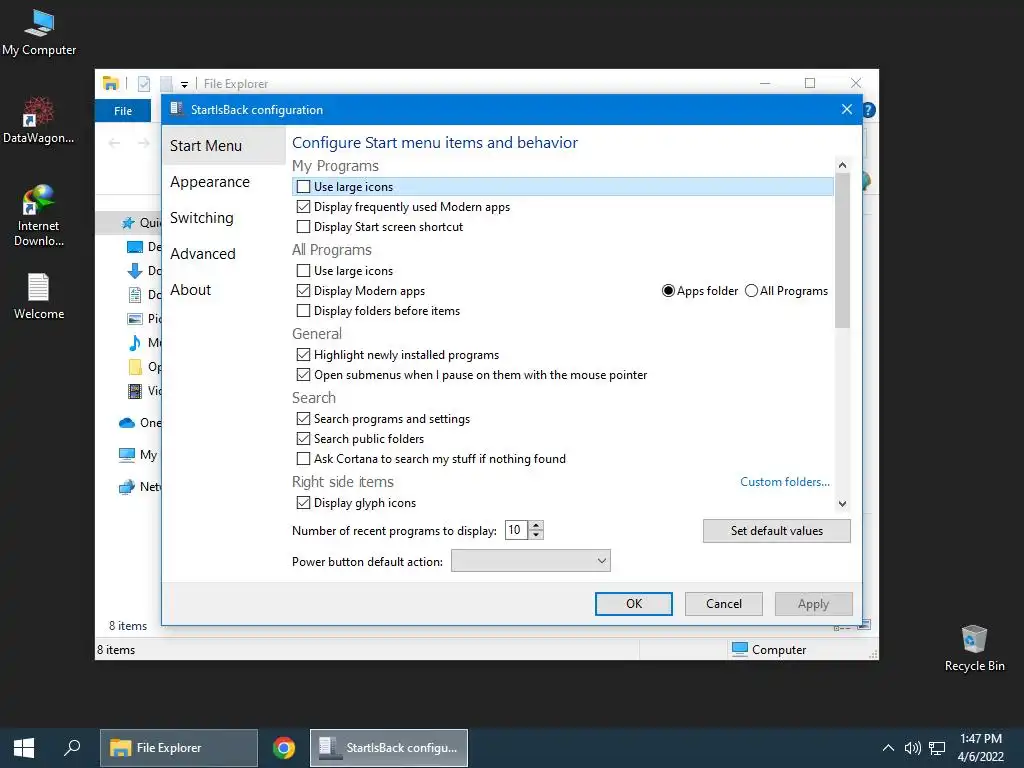The width and height of the screenshot is (1024, 768).
Task: Uncheck Display Modern apps
Action: [x=303, y=291]
